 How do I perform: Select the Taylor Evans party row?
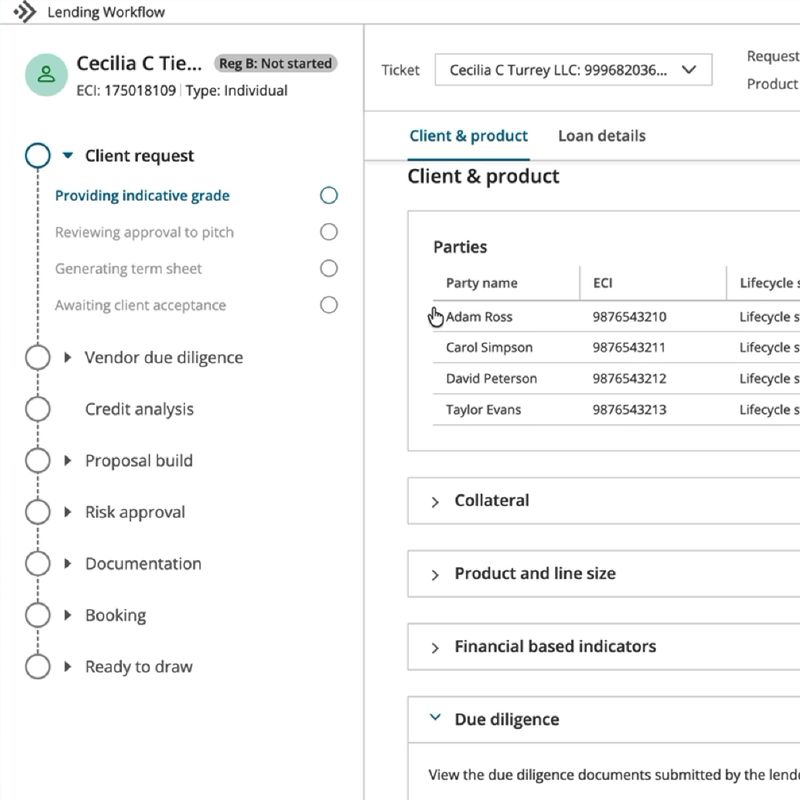616,410
